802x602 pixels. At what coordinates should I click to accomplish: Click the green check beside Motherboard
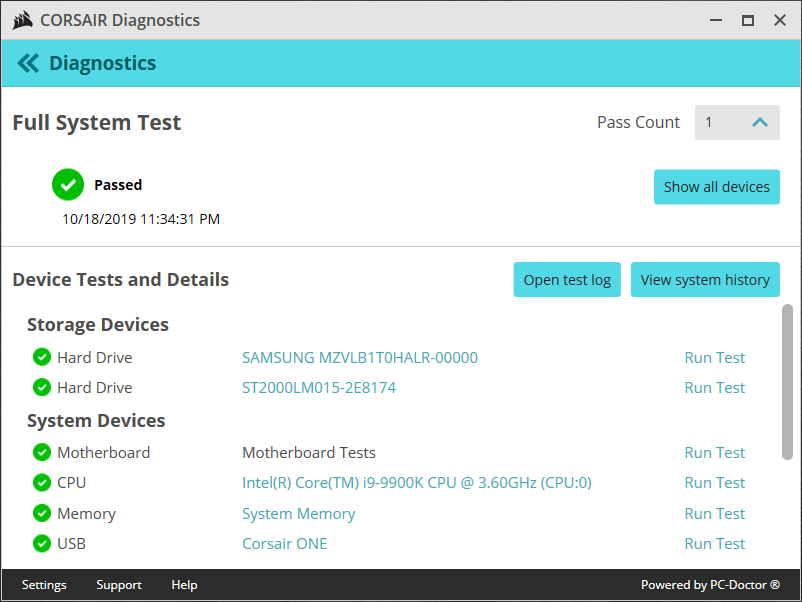pos(42,452)
